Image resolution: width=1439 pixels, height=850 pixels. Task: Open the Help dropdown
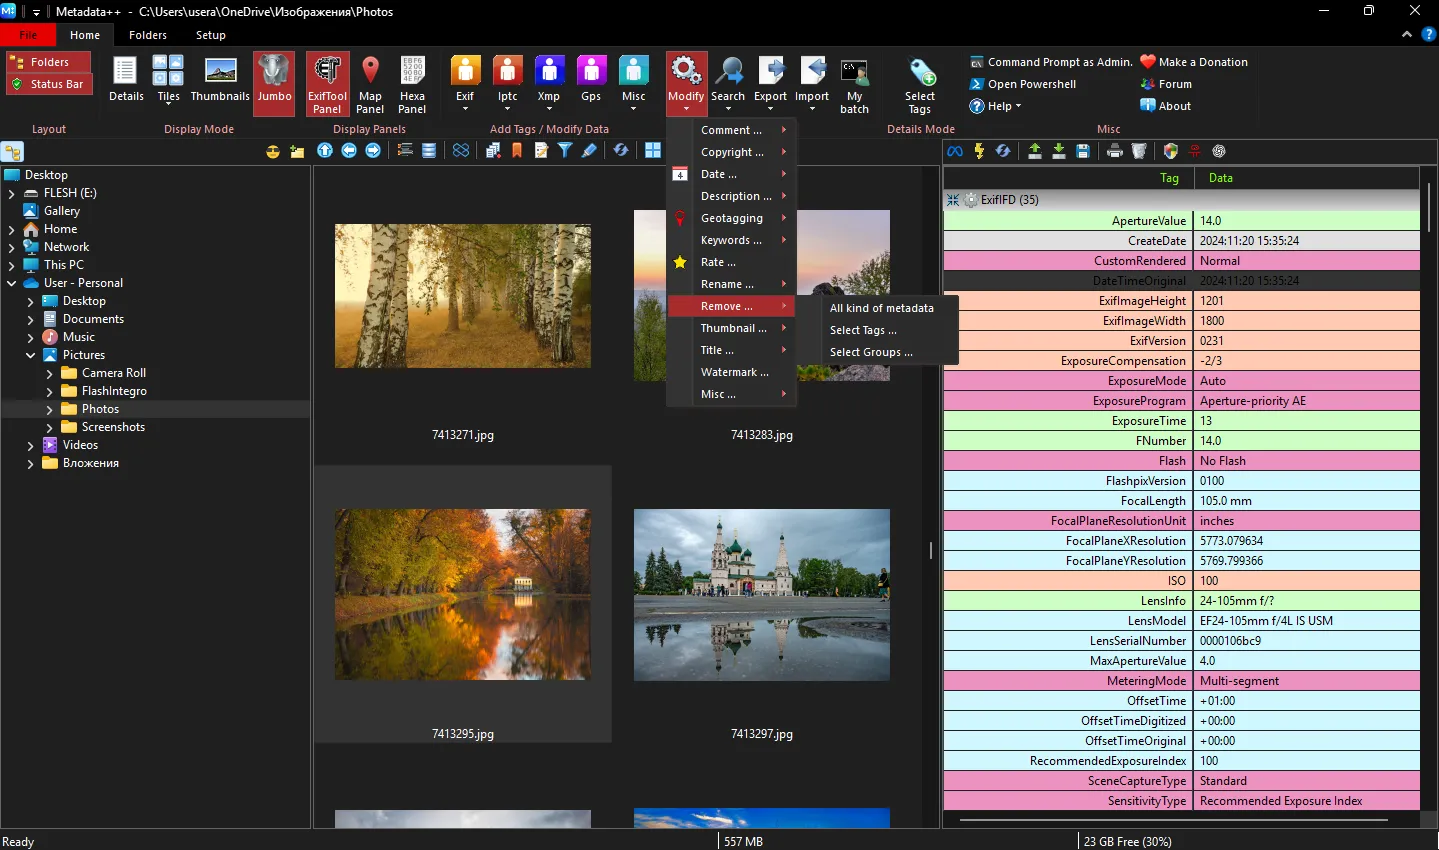[996, 106]
